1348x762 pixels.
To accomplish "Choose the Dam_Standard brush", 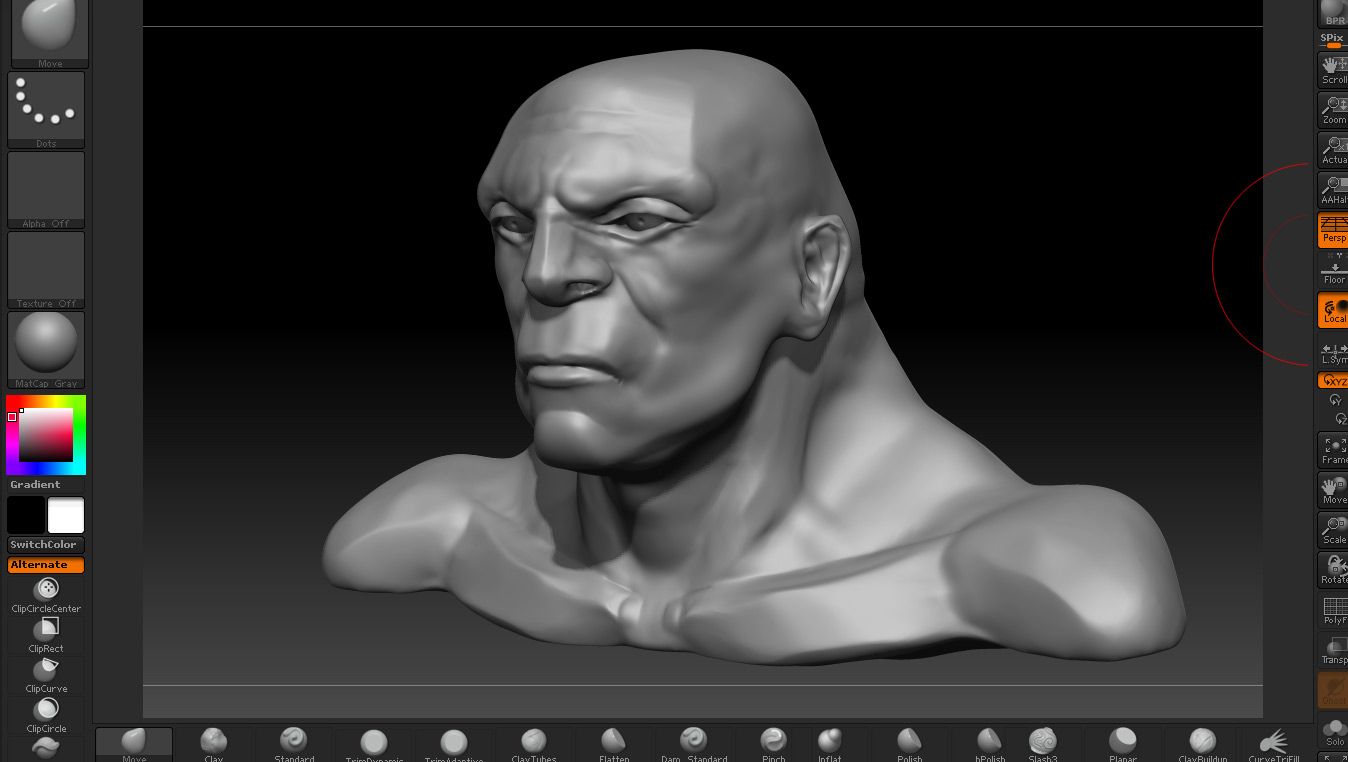I will point(694,745).
